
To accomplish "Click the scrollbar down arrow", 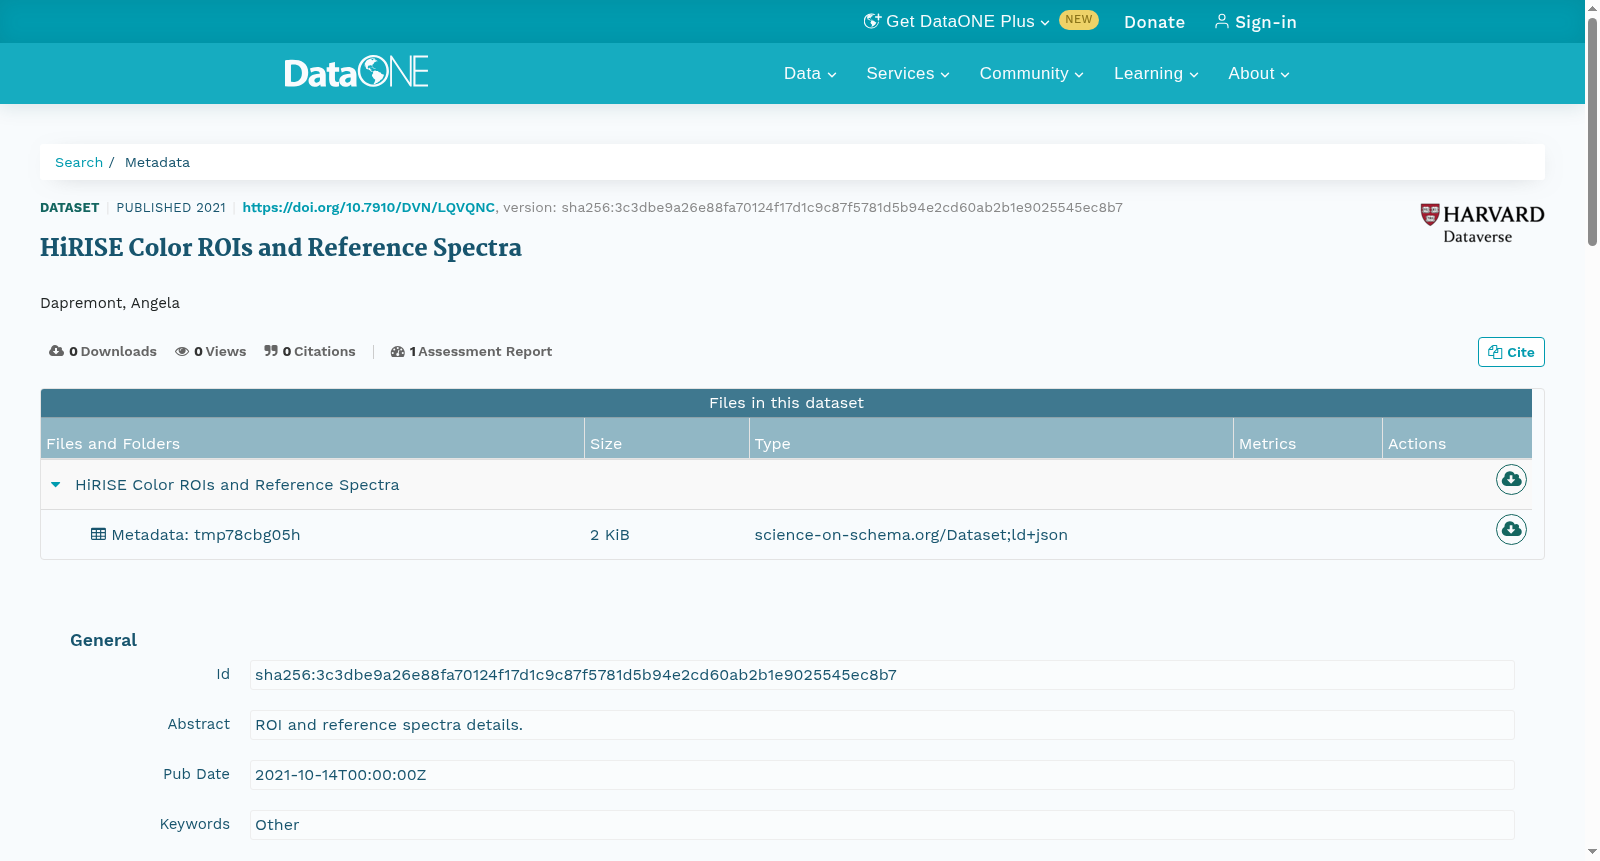I will click(1592, 852).
